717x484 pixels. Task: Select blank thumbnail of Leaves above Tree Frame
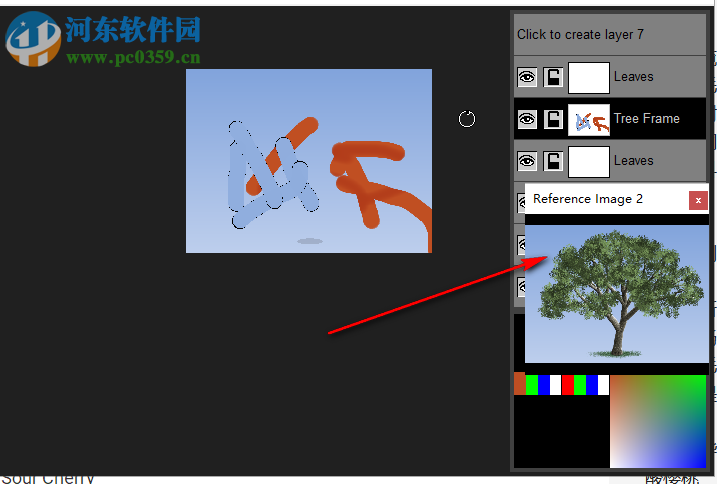(589, 78)
